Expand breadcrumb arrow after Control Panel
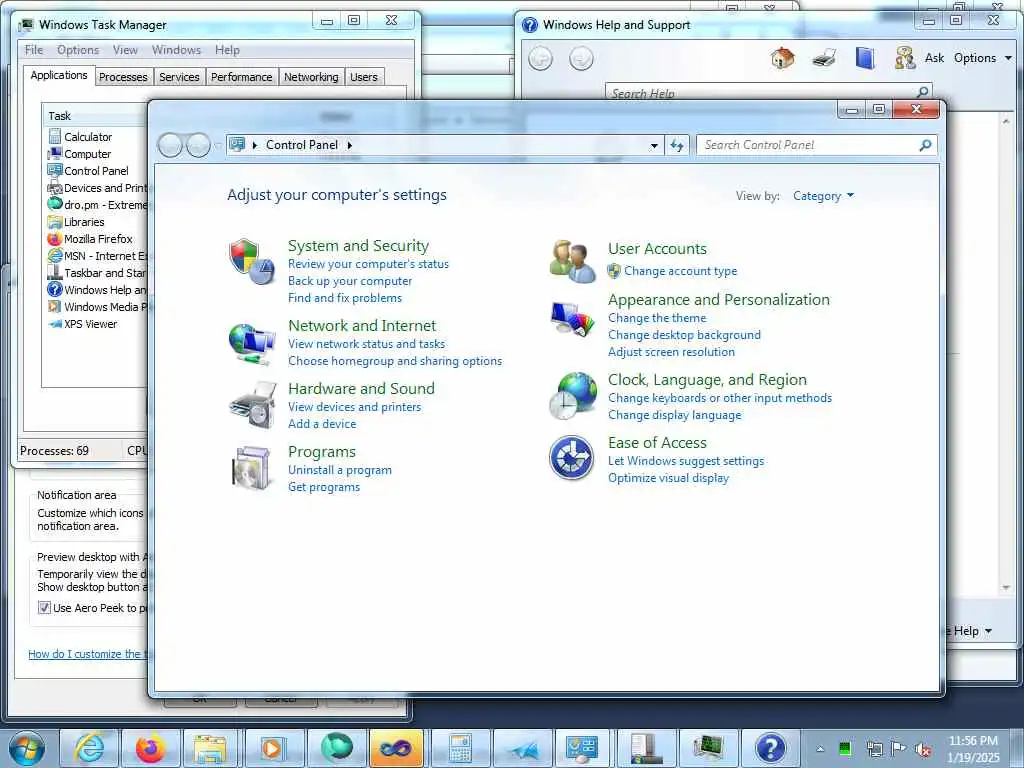 click(349, 145)
